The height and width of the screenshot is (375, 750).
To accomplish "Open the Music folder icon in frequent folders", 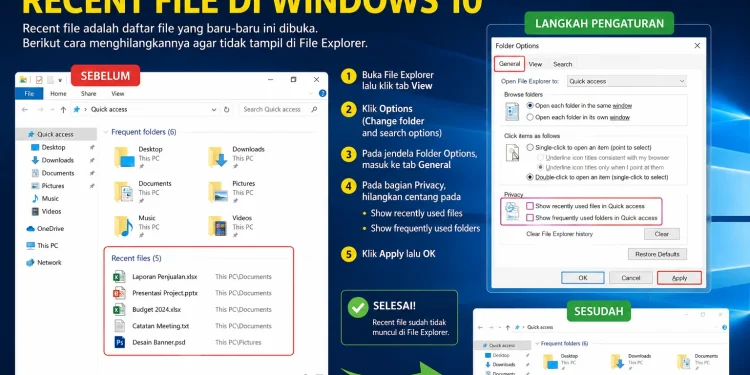I will [x=124, y=226].
